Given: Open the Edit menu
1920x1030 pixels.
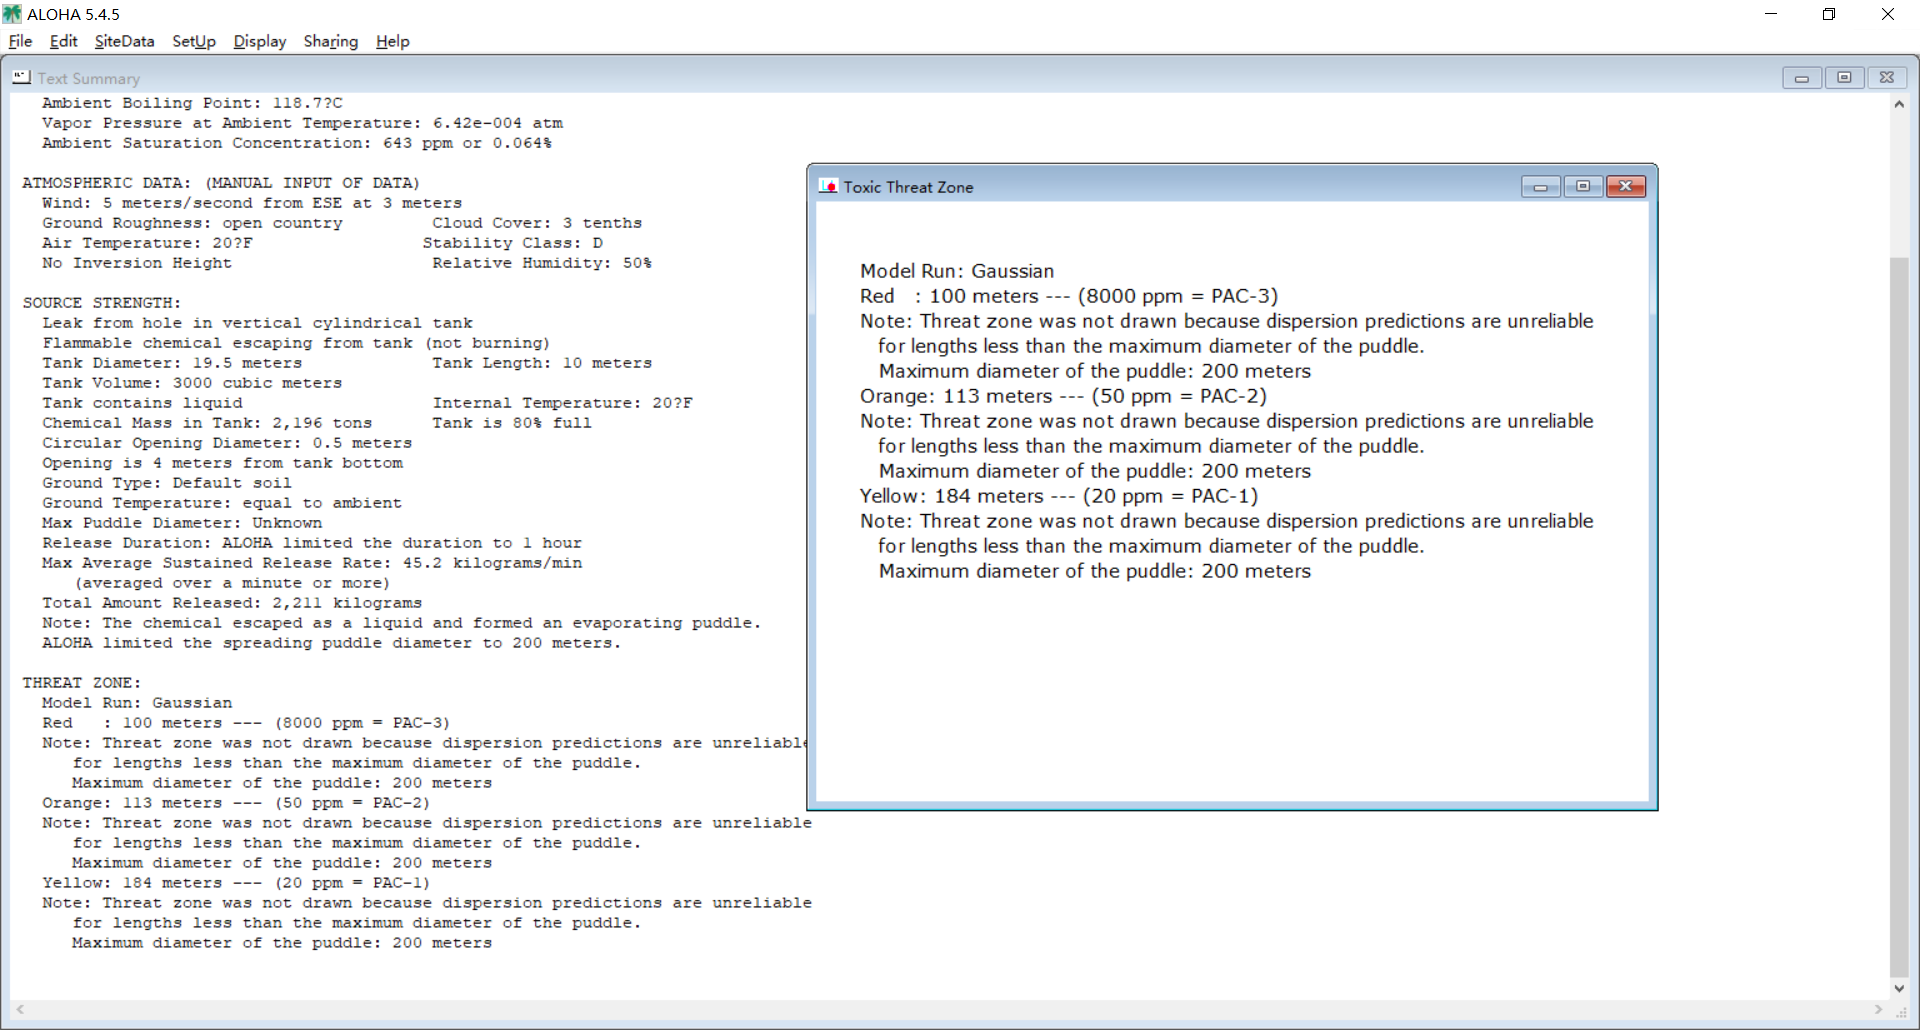Looking at the screenshot, I should pos(63,41).
